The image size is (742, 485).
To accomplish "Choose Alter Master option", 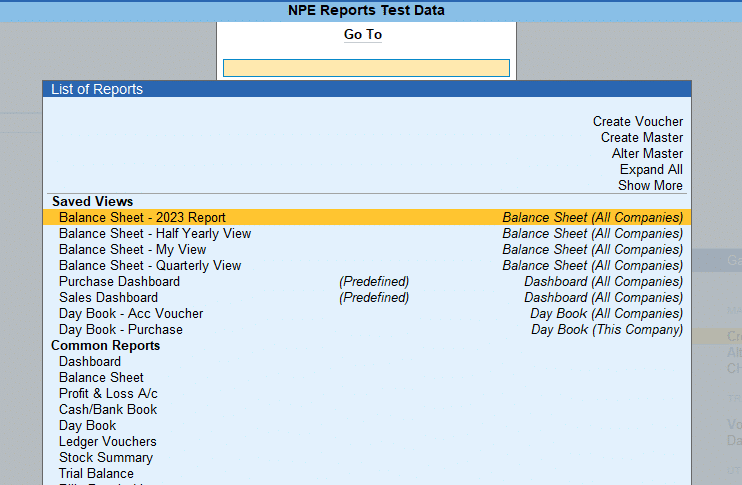I will pos(647,154).
